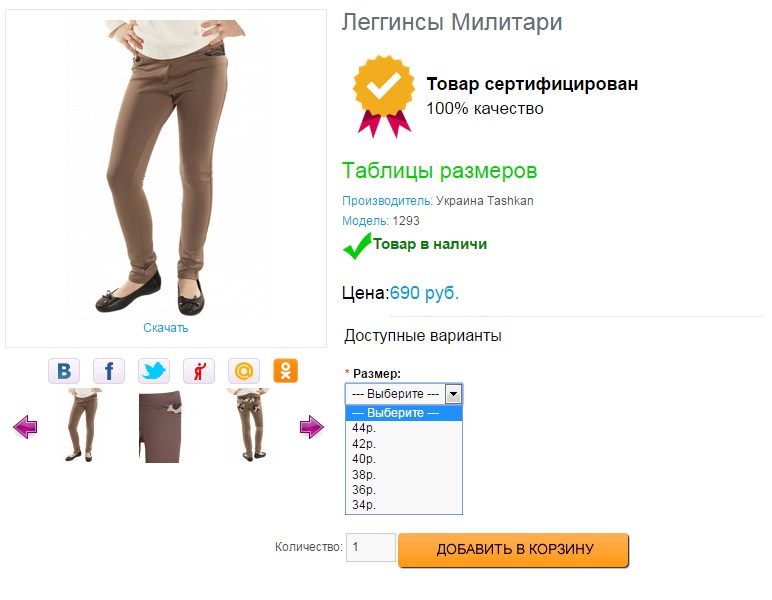
Task: Open the "Таблицы размеров" link
Action: click(x=439, y=171)
